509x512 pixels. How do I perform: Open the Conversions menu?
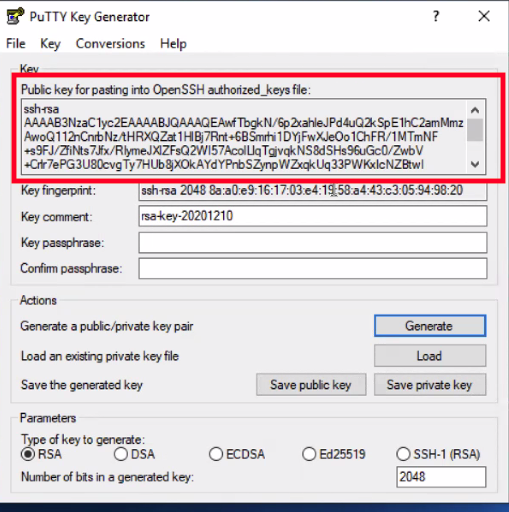(110, 44)
